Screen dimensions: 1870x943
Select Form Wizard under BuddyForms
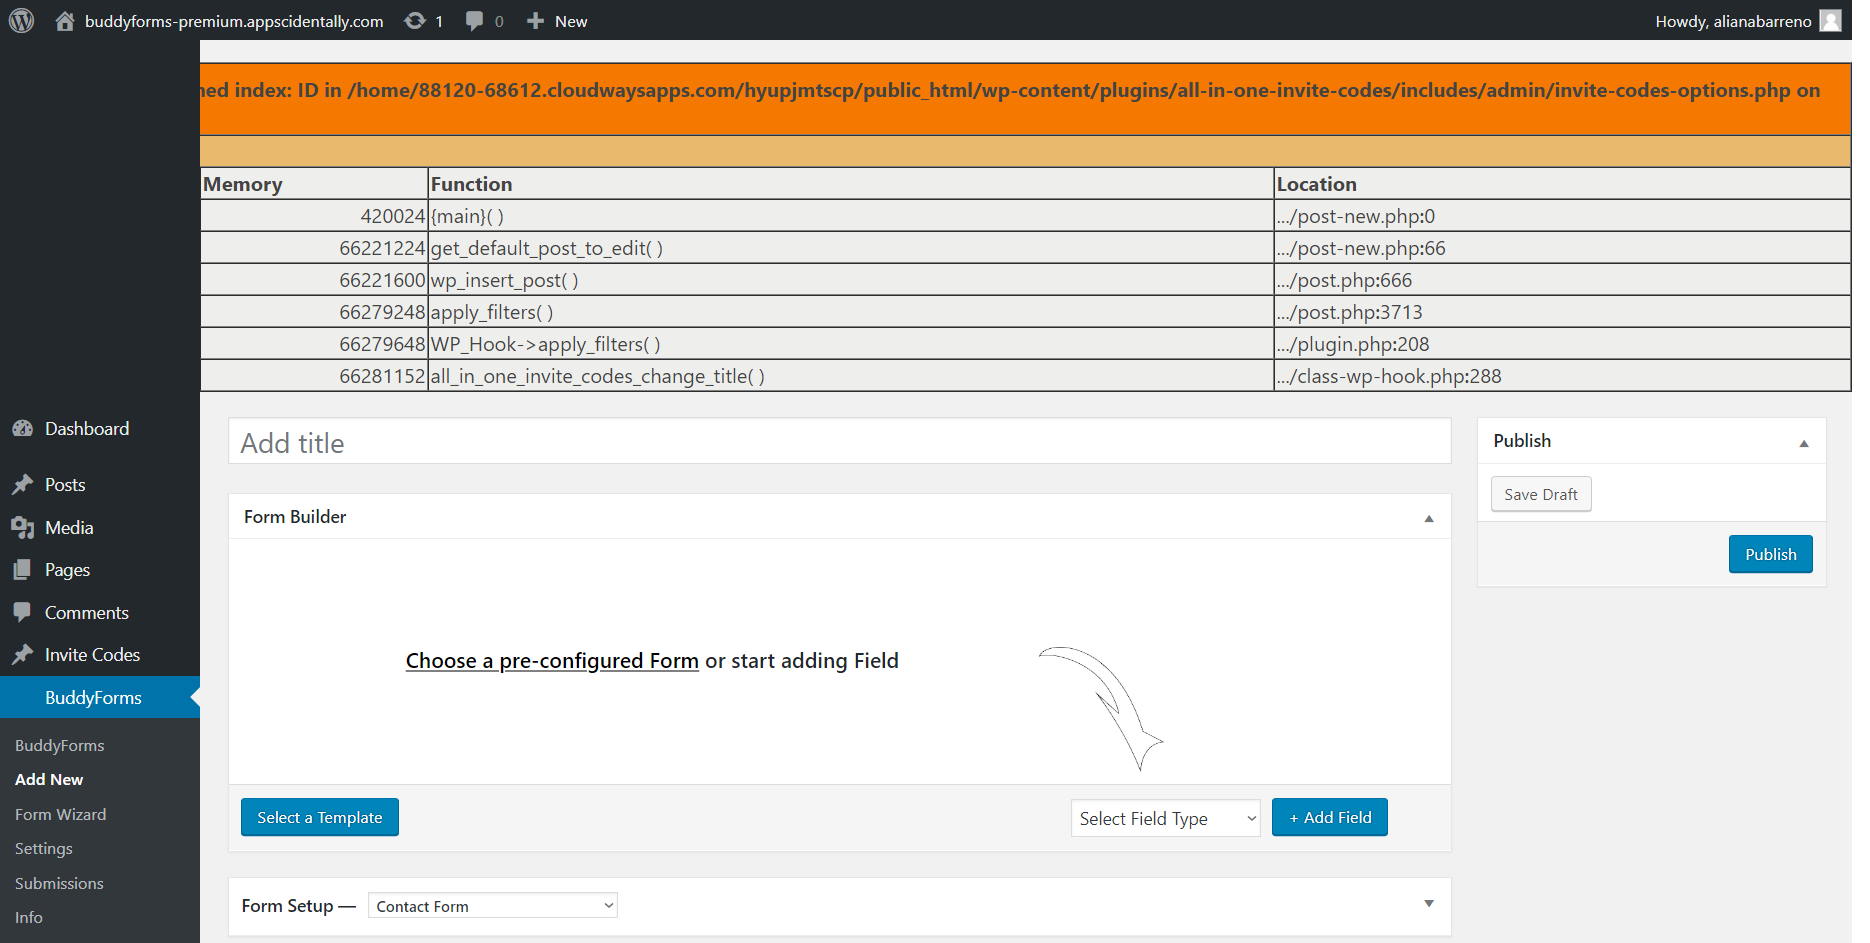[60, 814]
